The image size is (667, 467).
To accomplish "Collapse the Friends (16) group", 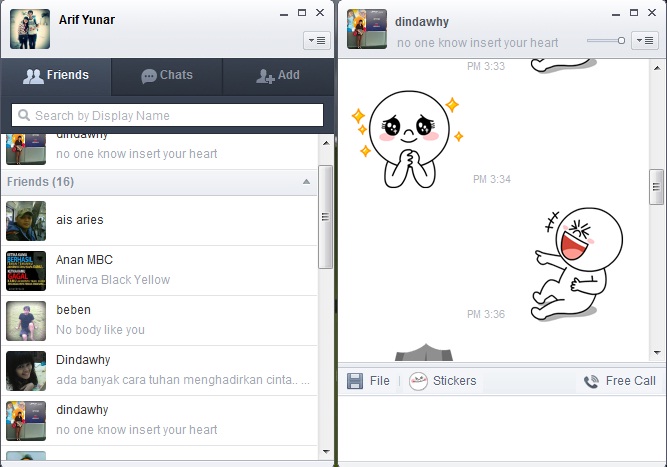I will point(306,182).
